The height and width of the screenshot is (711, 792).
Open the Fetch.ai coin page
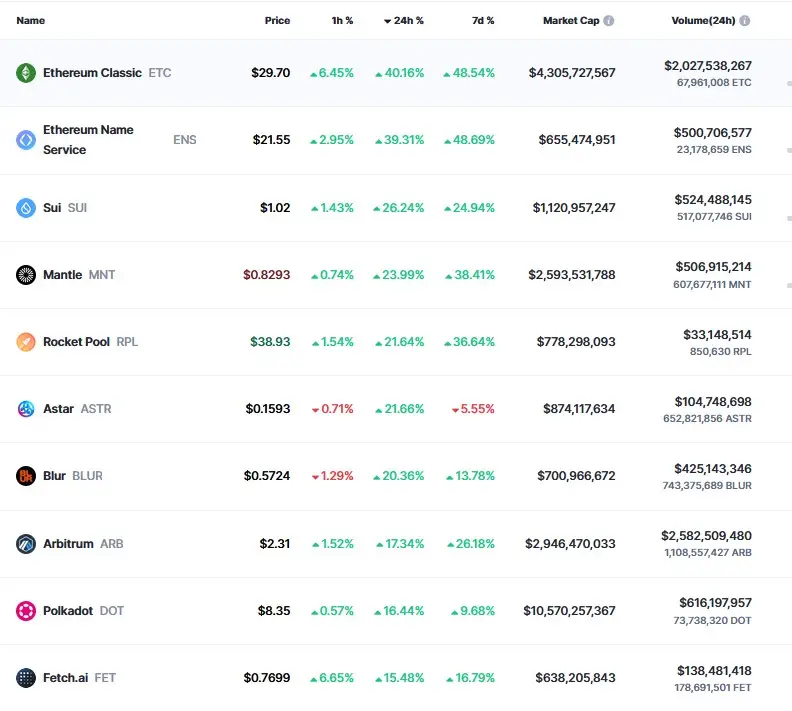[66, 678]
